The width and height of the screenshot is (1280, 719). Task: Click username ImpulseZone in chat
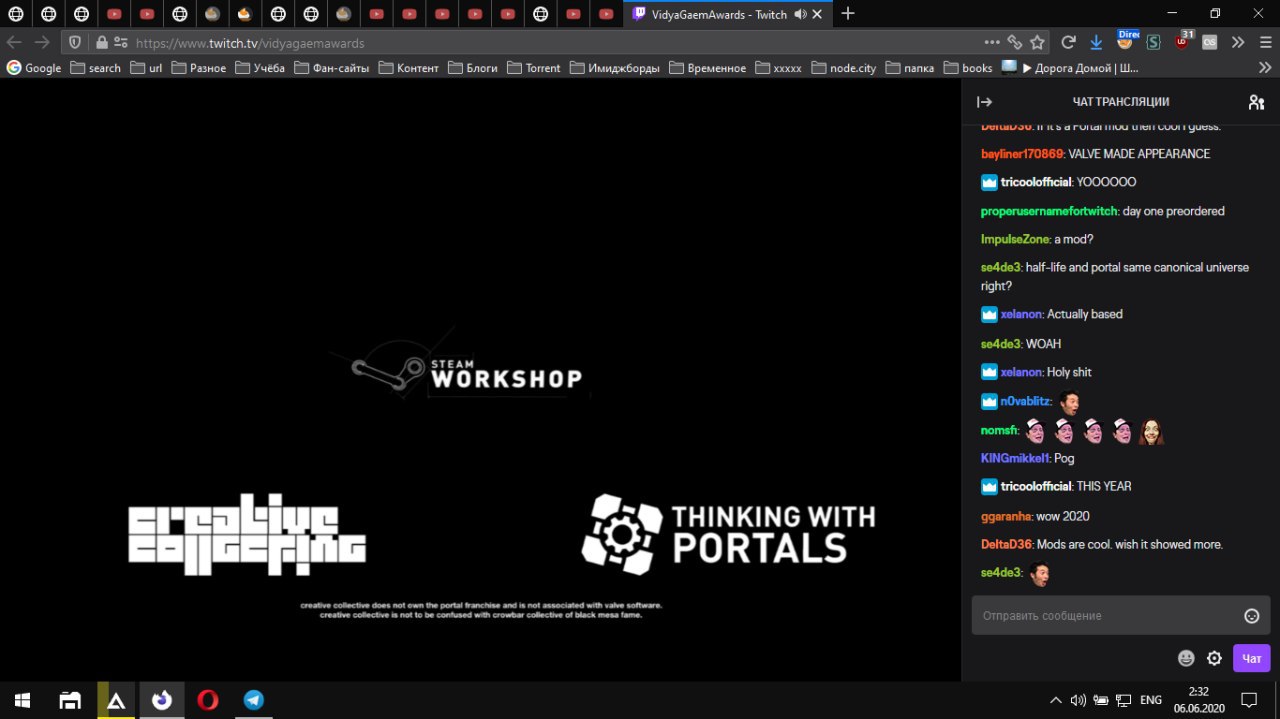(1014, 239)
